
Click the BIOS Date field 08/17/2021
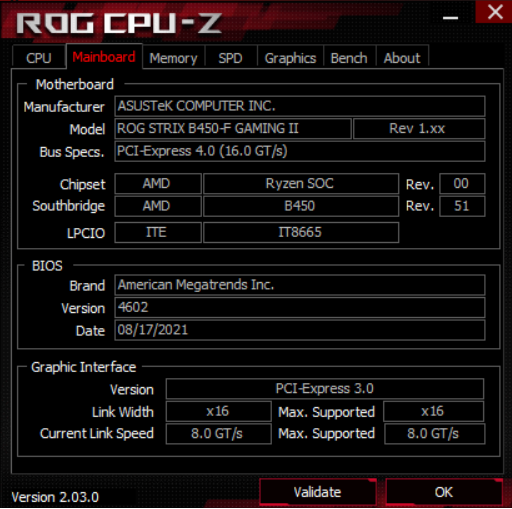click(x=300, y=330)
